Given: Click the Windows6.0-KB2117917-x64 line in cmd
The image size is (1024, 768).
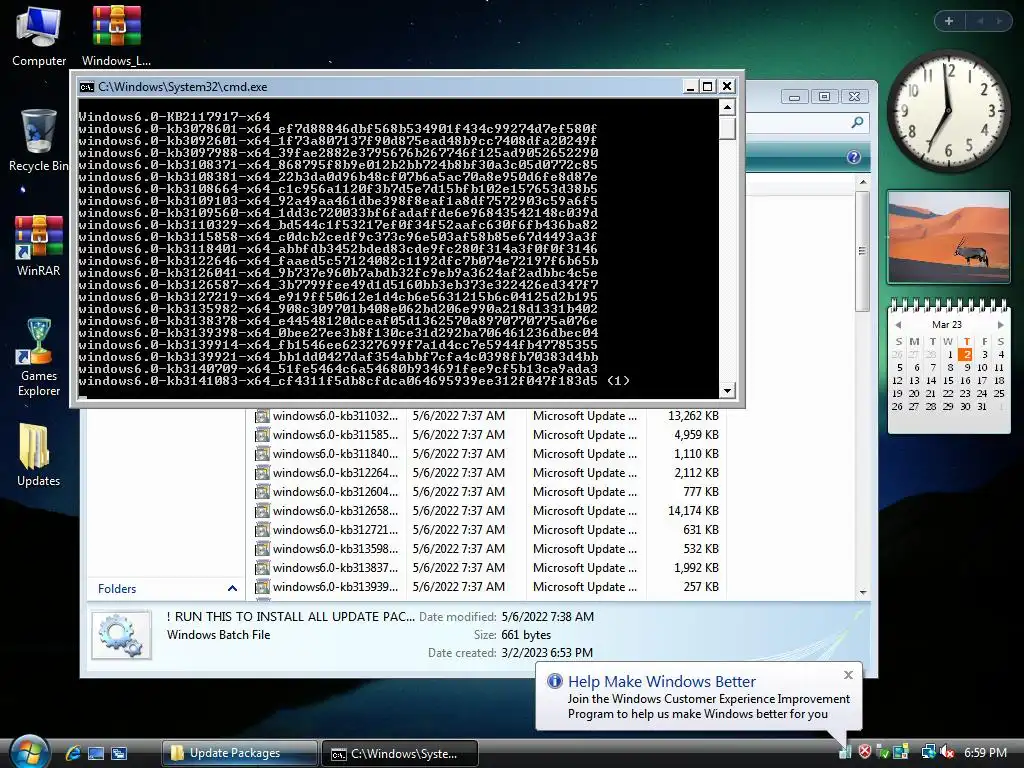Looking at the screenshot, I should point(174,117).
